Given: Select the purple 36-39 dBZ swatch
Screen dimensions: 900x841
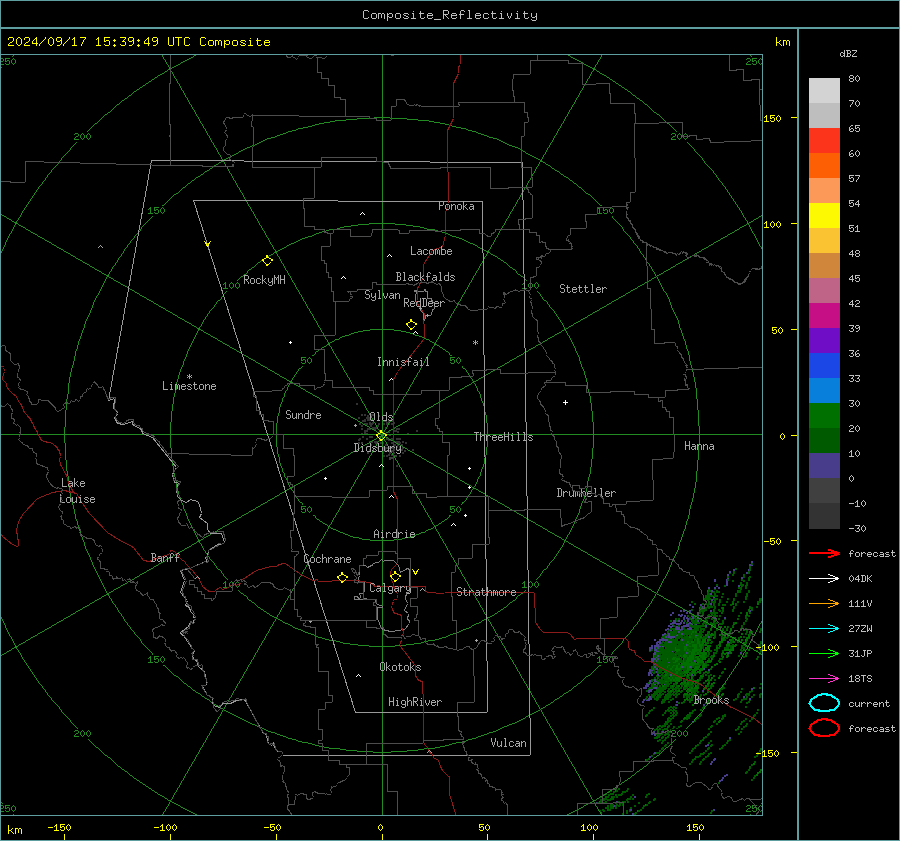Looking at the screenshot, I should [x=824, y=340].
